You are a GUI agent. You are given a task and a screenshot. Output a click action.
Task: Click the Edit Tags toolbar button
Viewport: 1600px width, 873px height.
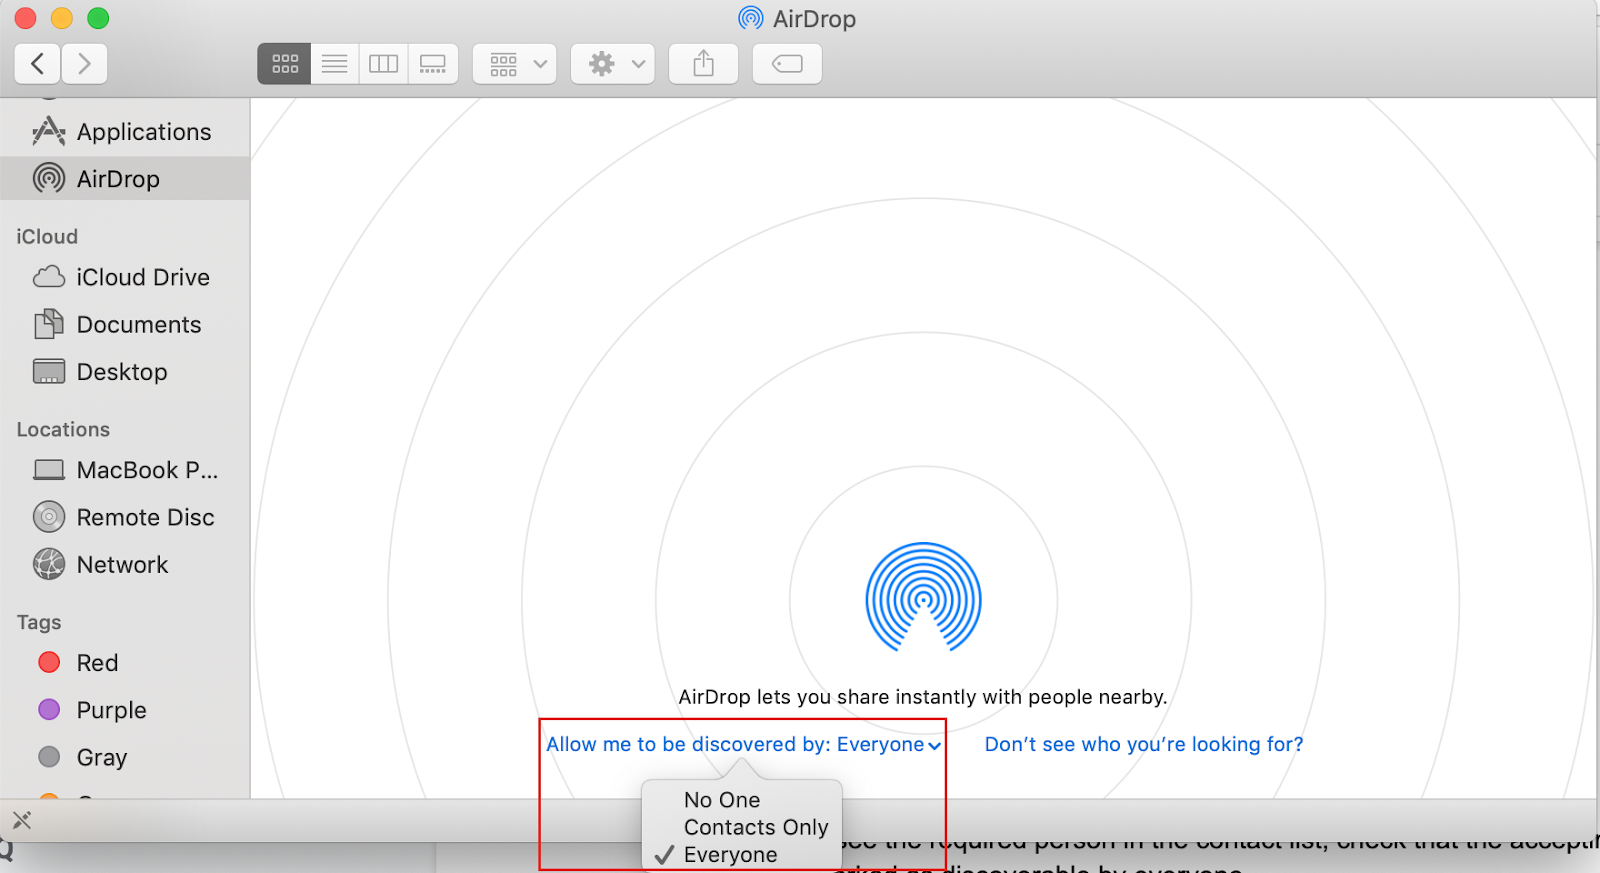[x=788, y=64]
